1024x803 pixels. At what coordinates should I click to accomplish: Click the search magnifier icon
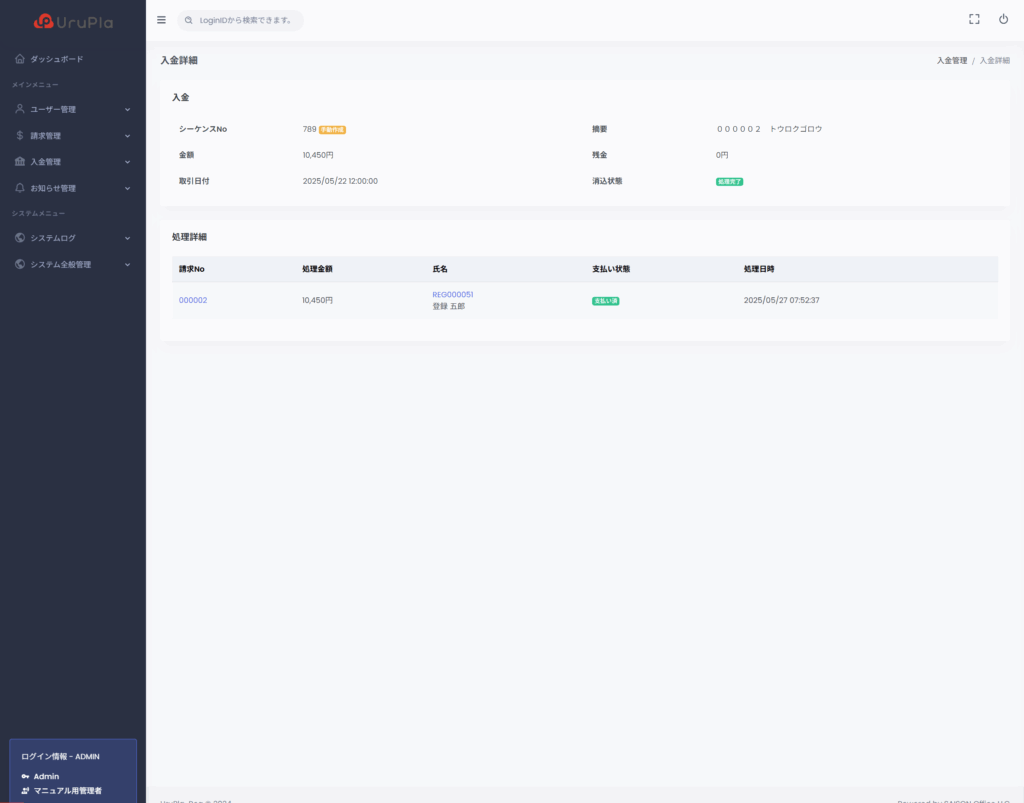pyautogui.click(x=189, y=20)
